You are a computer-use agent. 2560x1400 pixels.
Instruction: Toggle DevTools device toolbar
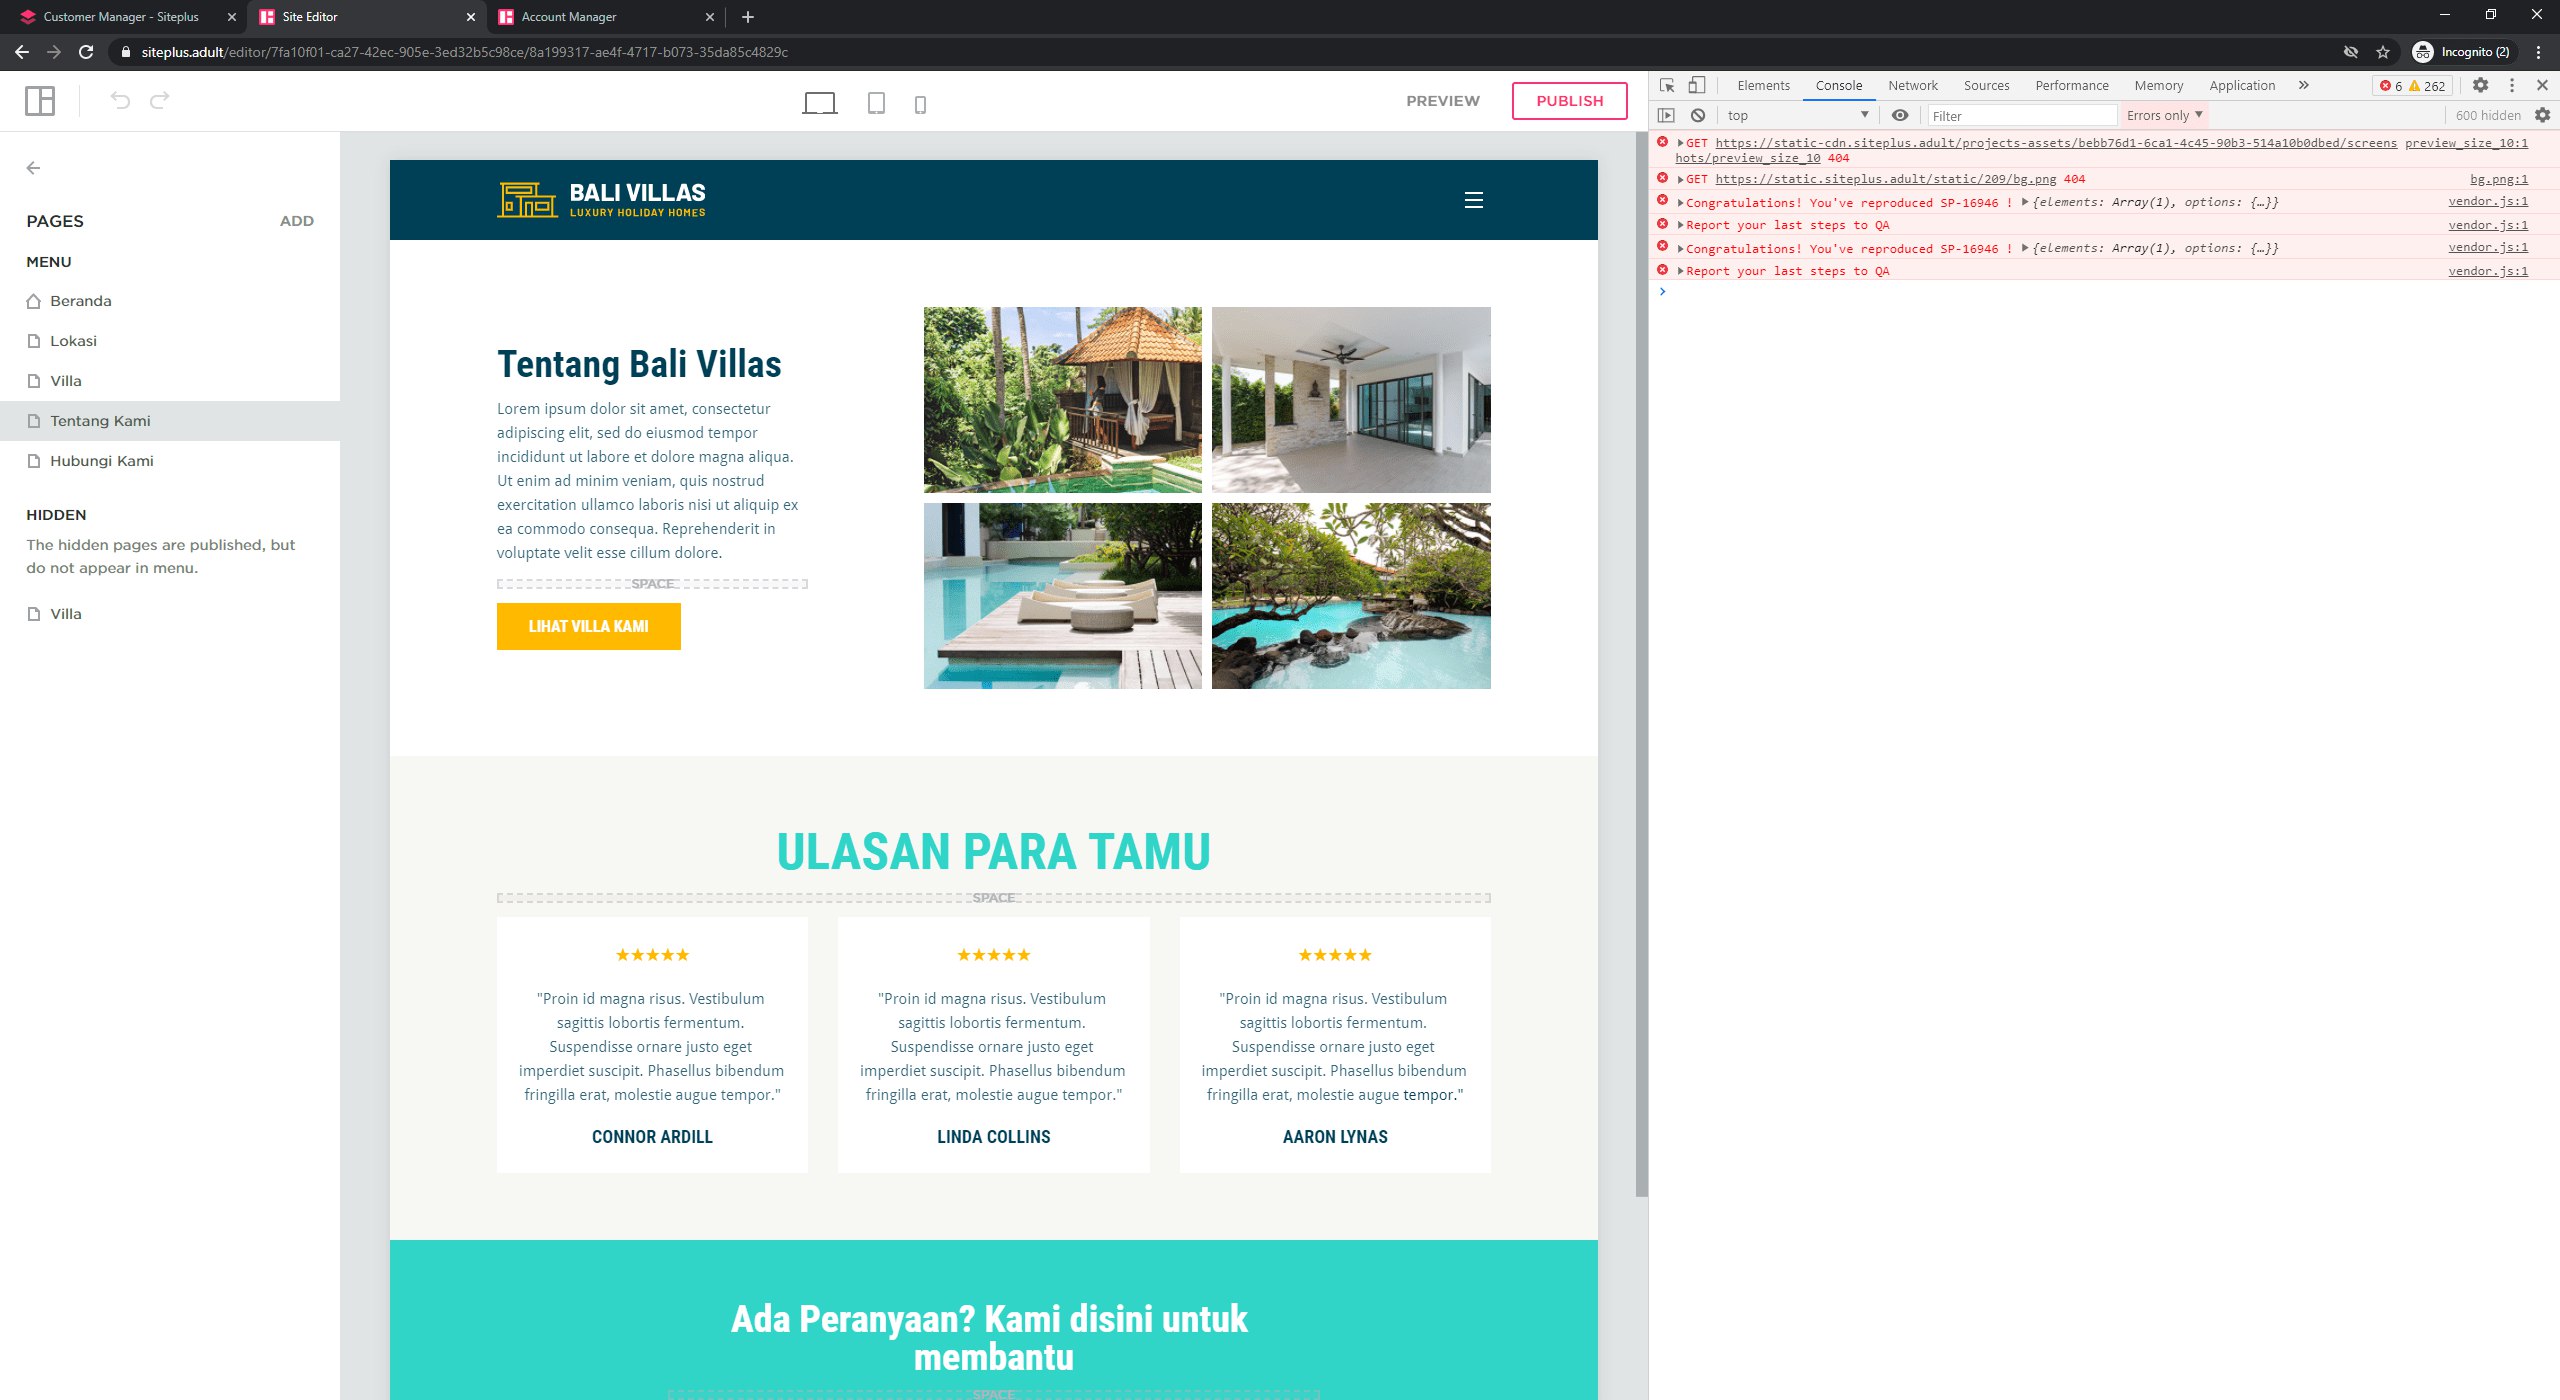(1697, 85)
